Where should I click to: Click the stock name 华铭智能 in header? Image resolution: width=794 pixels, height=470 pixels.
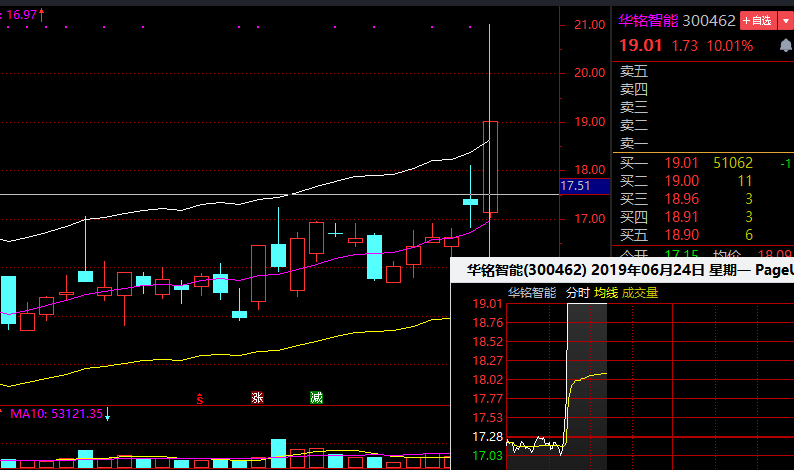point(648,21)
